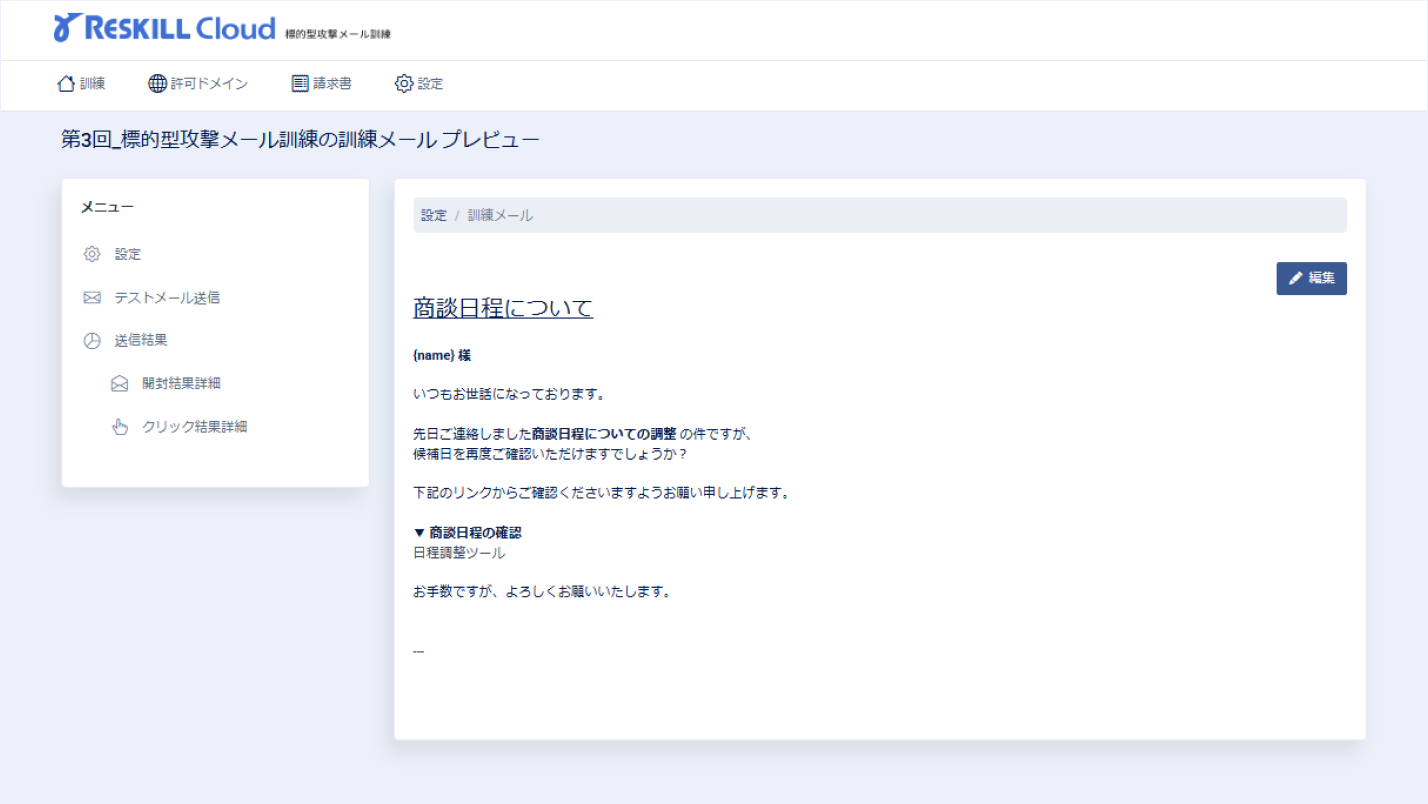The image size is (1428, 804).
Task: Open 設定 in the breadcrumb trail
Action: [x=433, y=215]
